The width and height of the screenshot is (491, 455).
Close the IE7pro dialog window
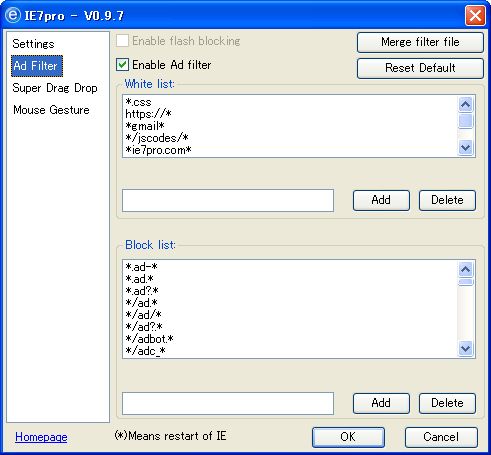[x=475, y=15]
